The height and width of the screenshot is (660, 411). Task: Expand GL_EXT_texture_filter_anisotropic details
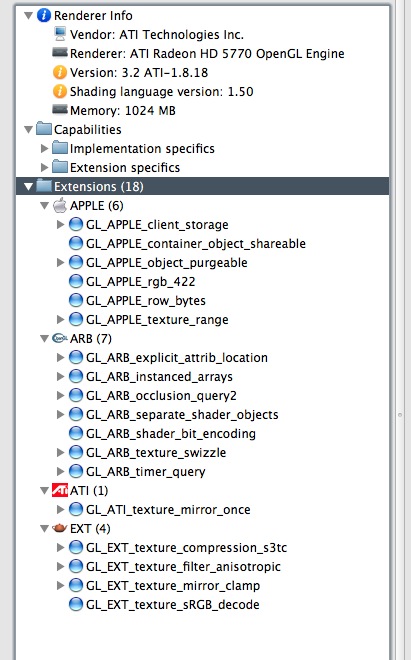61,567
